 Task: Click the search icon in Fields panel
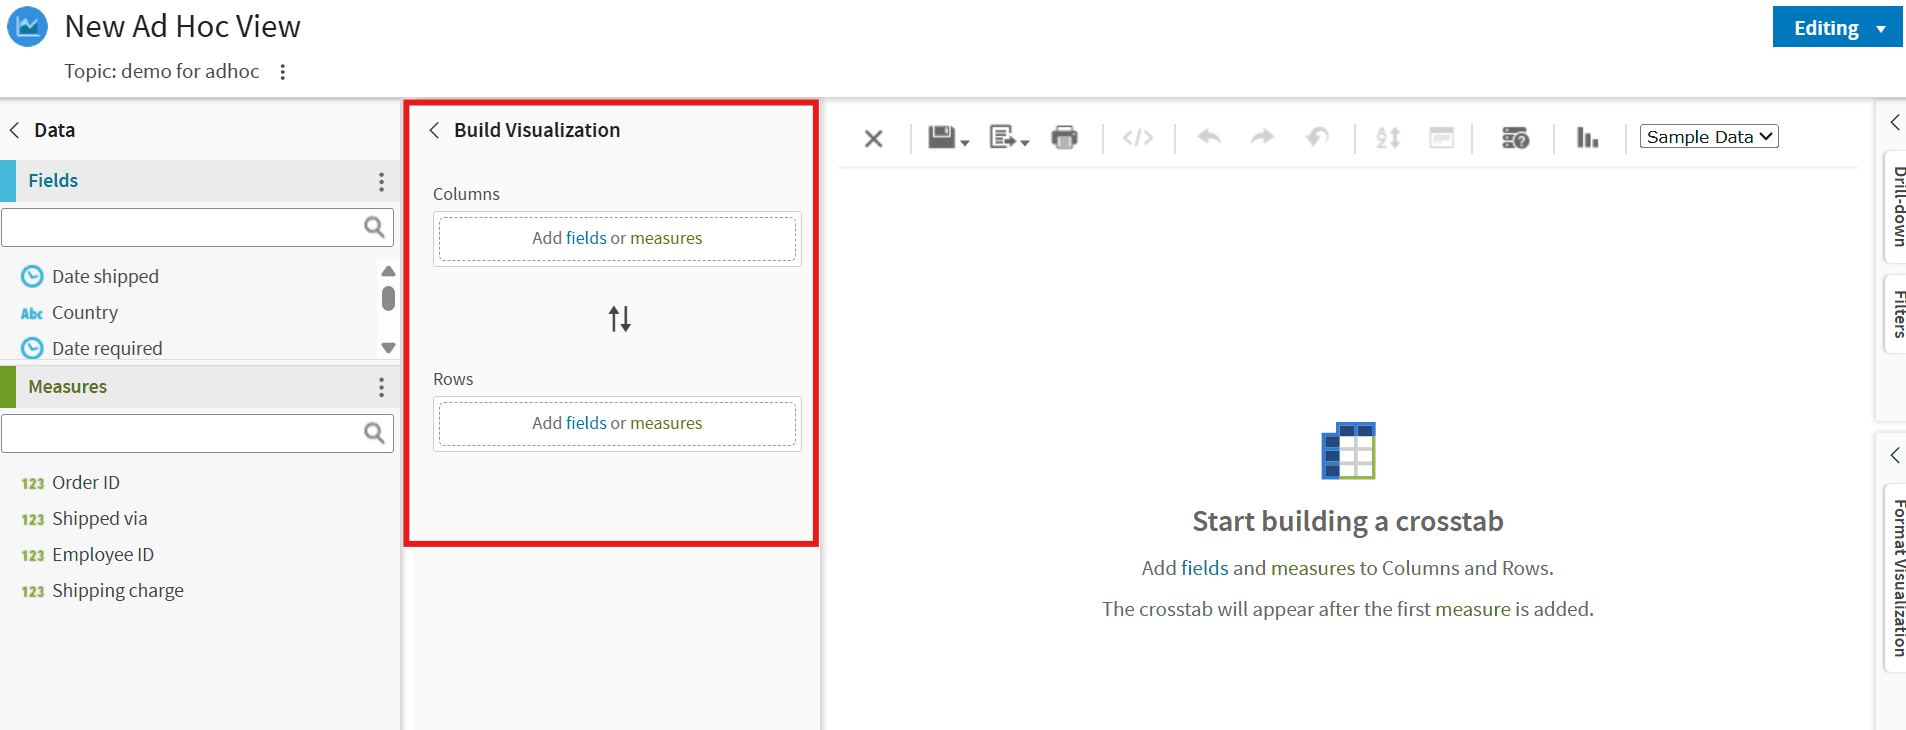coord(374,228)
